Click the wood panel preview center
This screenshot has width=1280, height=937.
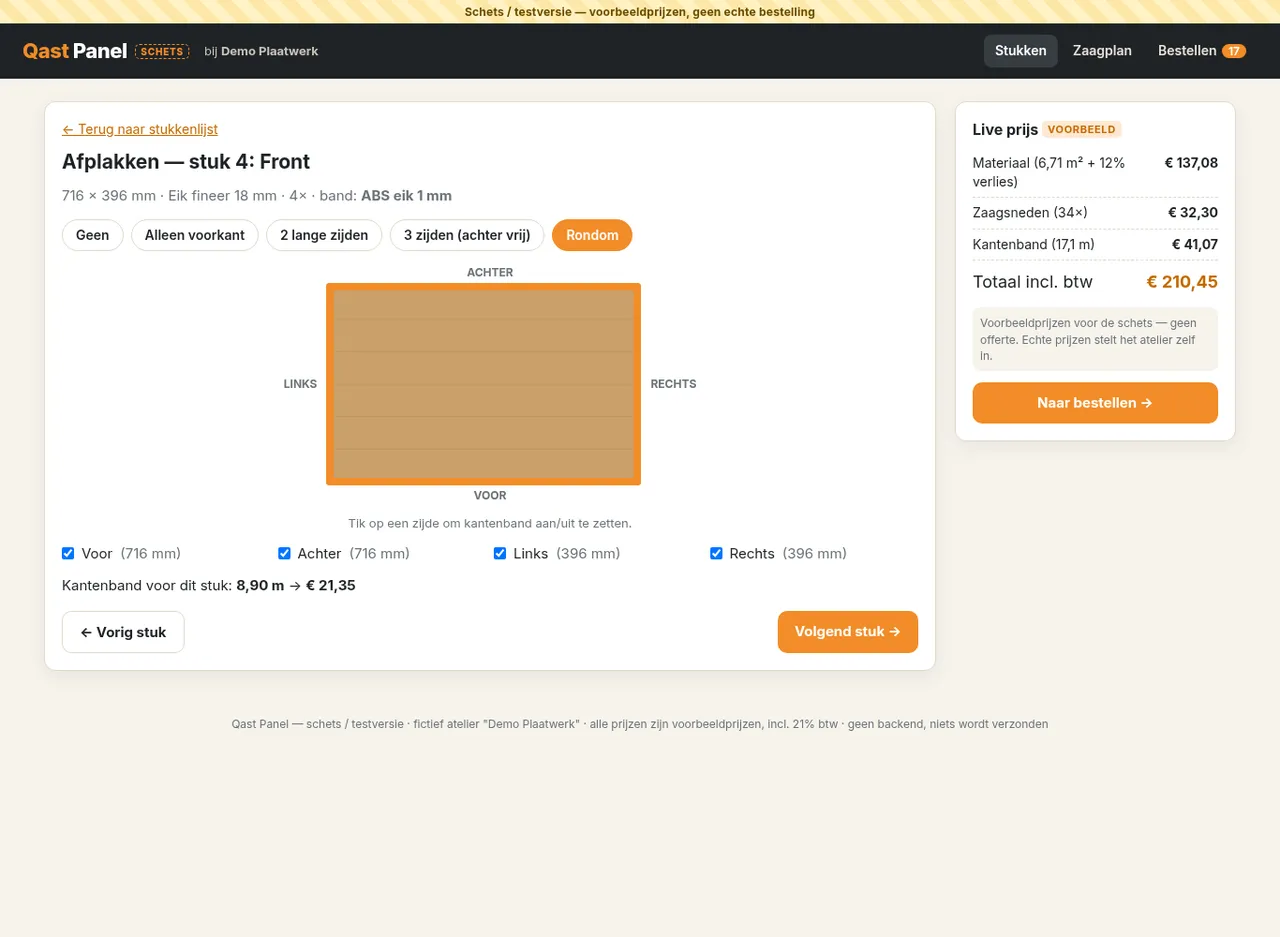483,384
